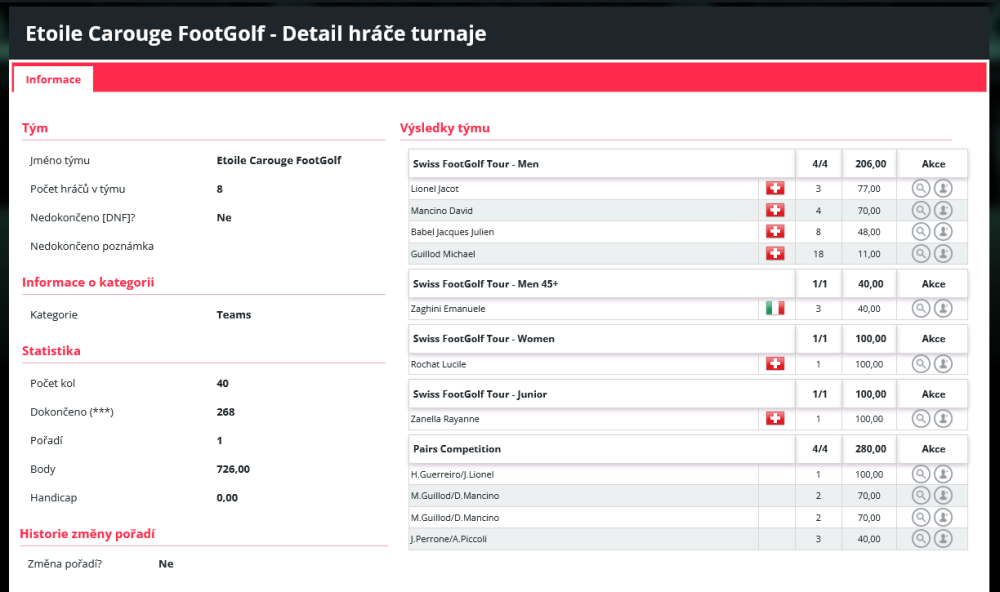This screenshot has height=592, width=1000.
Task: Open profile icon for Zanella Rayanne
Action: point(943,419)
